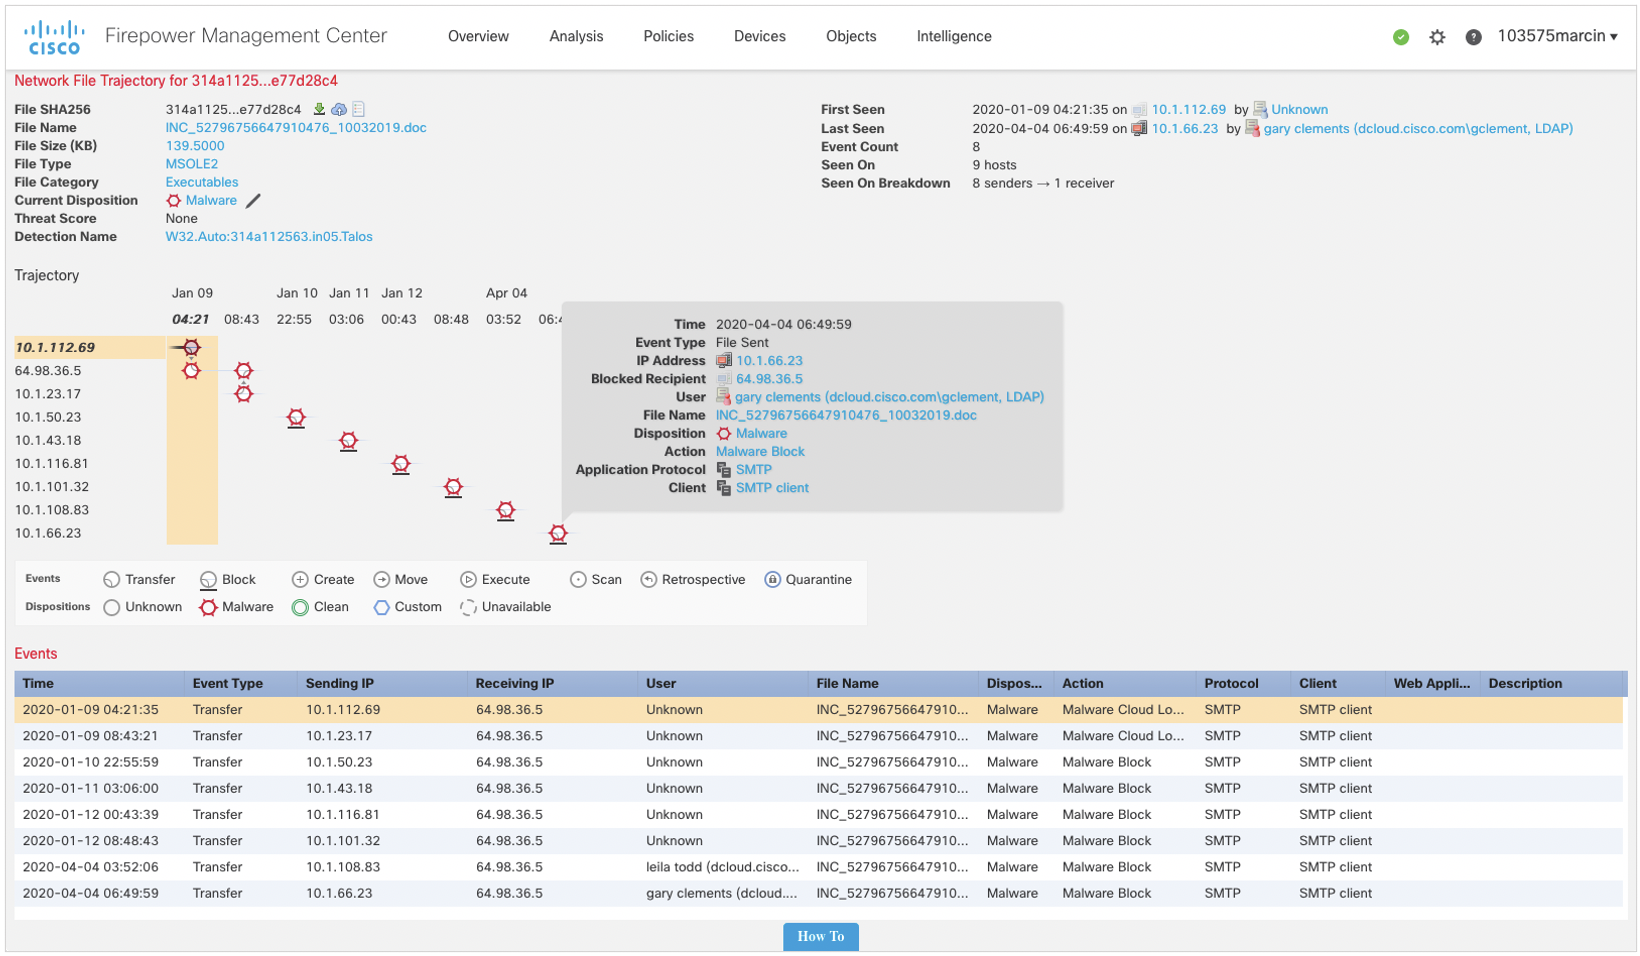Open file name link INC_52796756647910476_10032019.doc in details
Screen dimensions: 1640x956
click(x=296, y=128)
